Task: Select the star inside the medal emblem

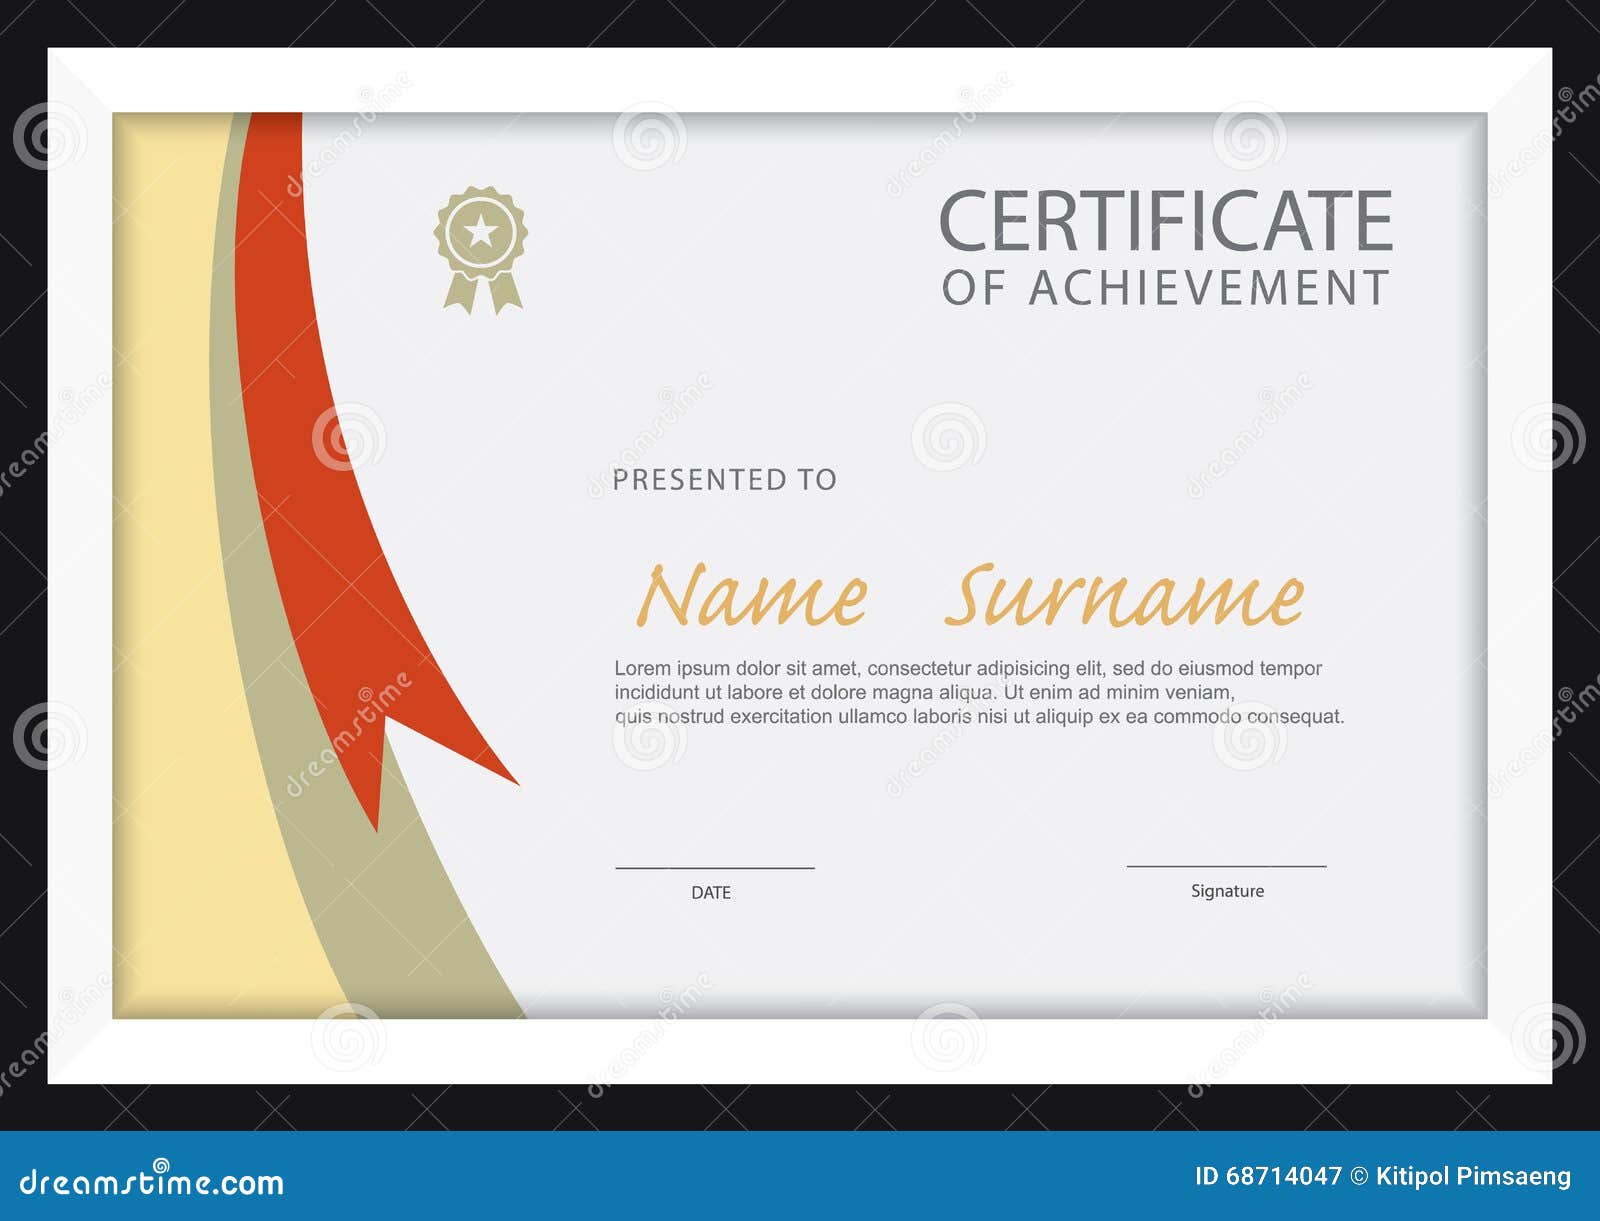Action: point(481,232)
